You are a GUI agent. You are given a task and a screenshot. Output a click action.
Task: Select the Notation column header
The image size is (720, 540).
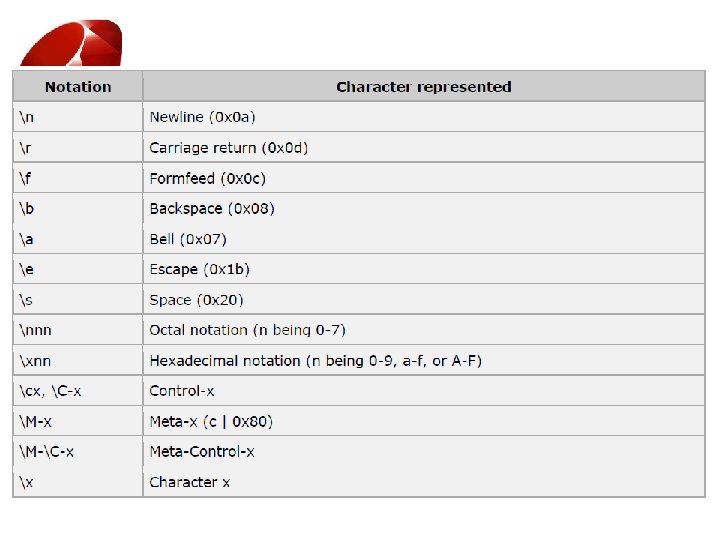pos(78,87)
